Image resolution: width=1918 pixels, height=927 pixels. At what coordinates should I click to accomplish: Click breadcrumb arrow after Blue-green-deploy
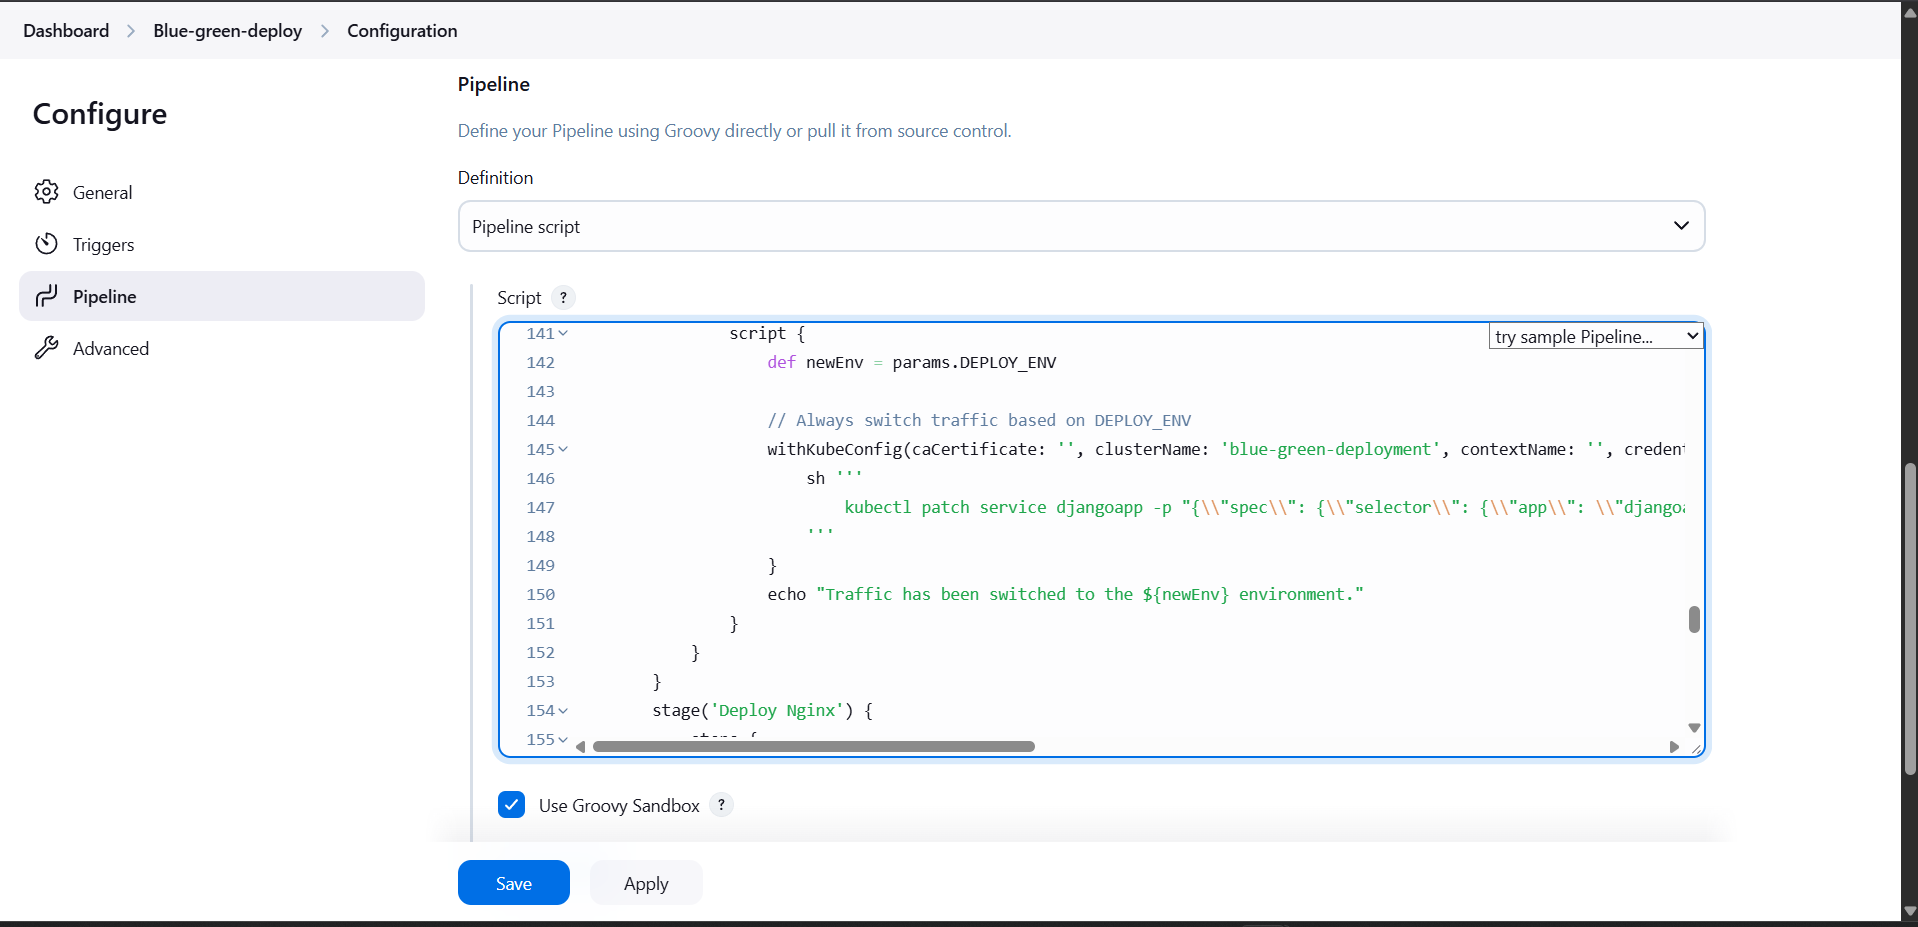[325, 31]
